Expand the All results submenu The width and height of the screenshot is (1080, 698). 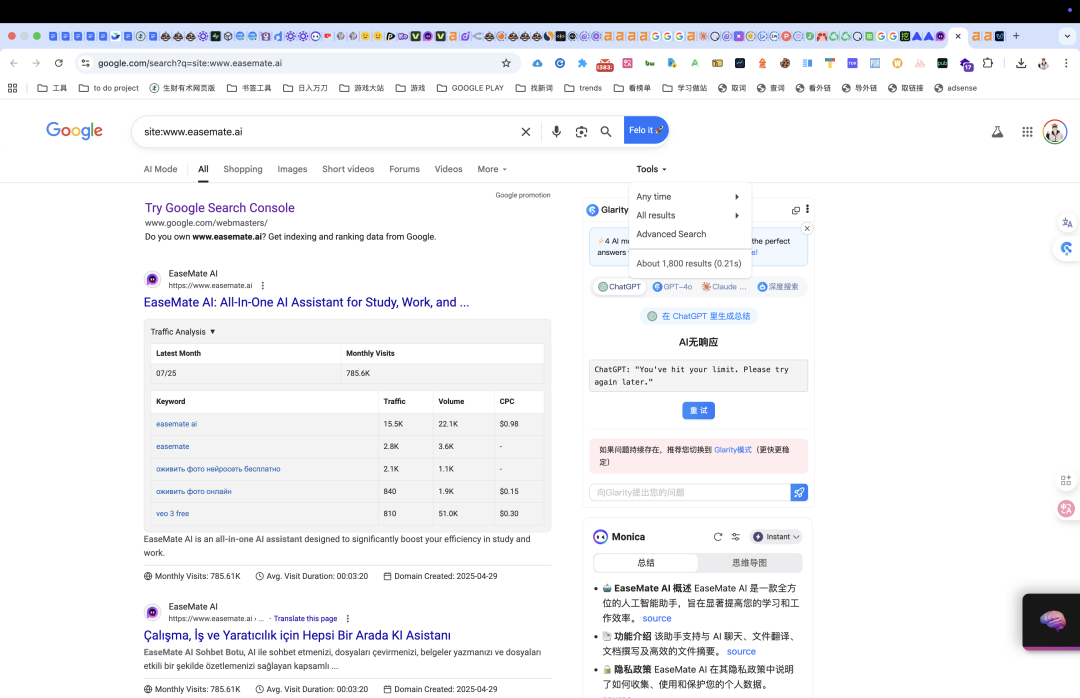(x=689, y=215)
